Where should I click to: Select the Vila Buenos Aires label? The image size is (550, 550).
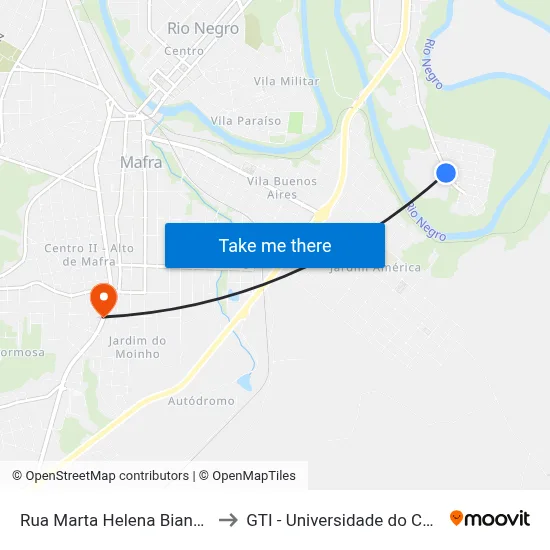pos(282,188)
